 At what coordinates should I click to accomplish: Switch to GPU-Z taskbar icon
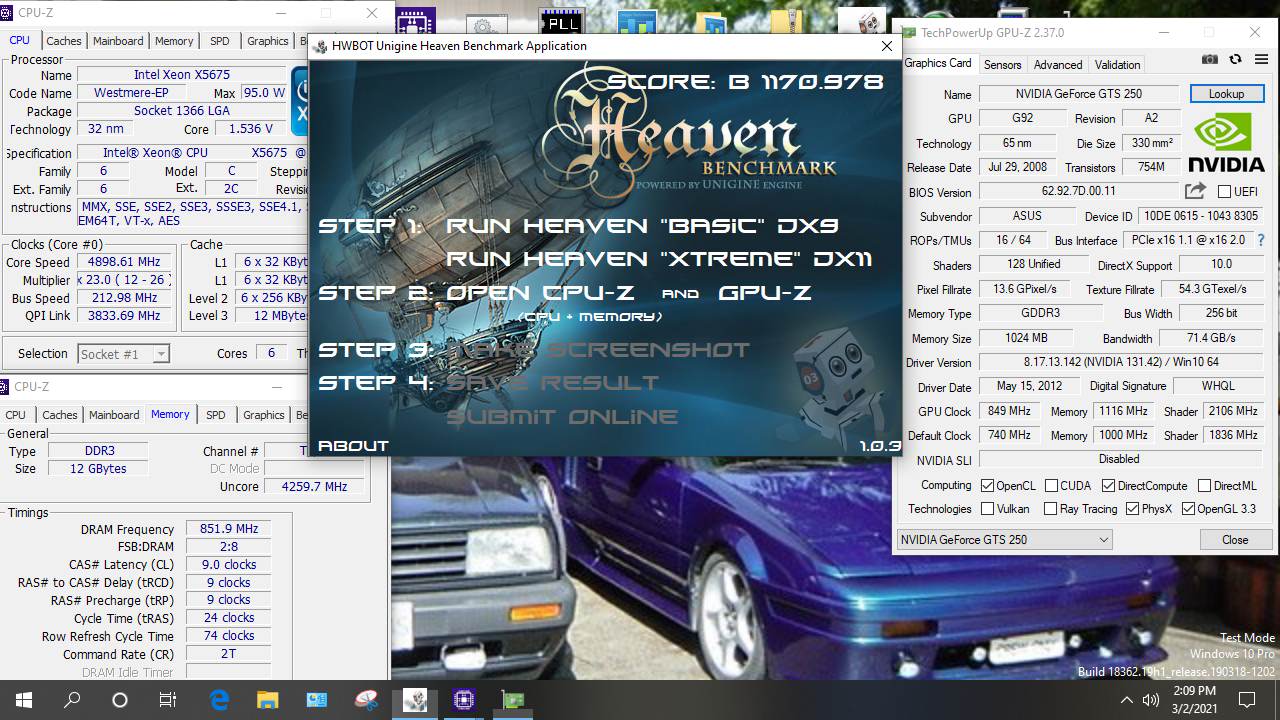pyautogui.click(x=512, y=700)
